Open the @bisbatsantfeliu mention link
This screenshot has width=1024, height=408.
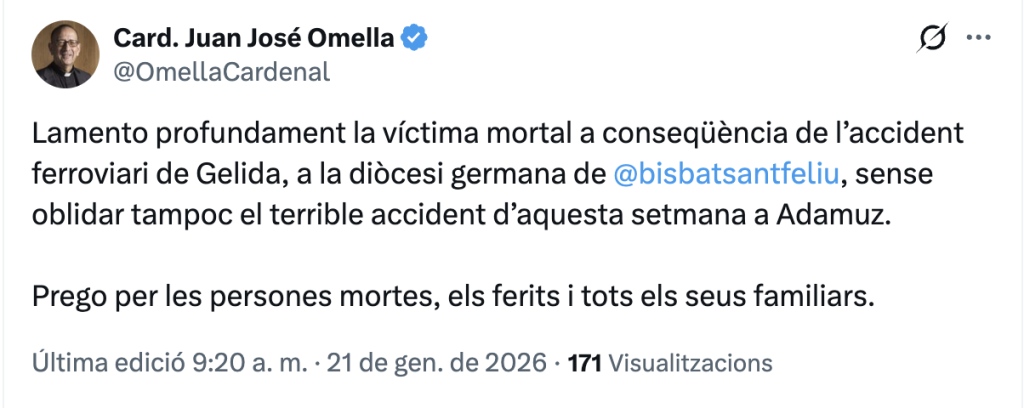coord(727,177)
